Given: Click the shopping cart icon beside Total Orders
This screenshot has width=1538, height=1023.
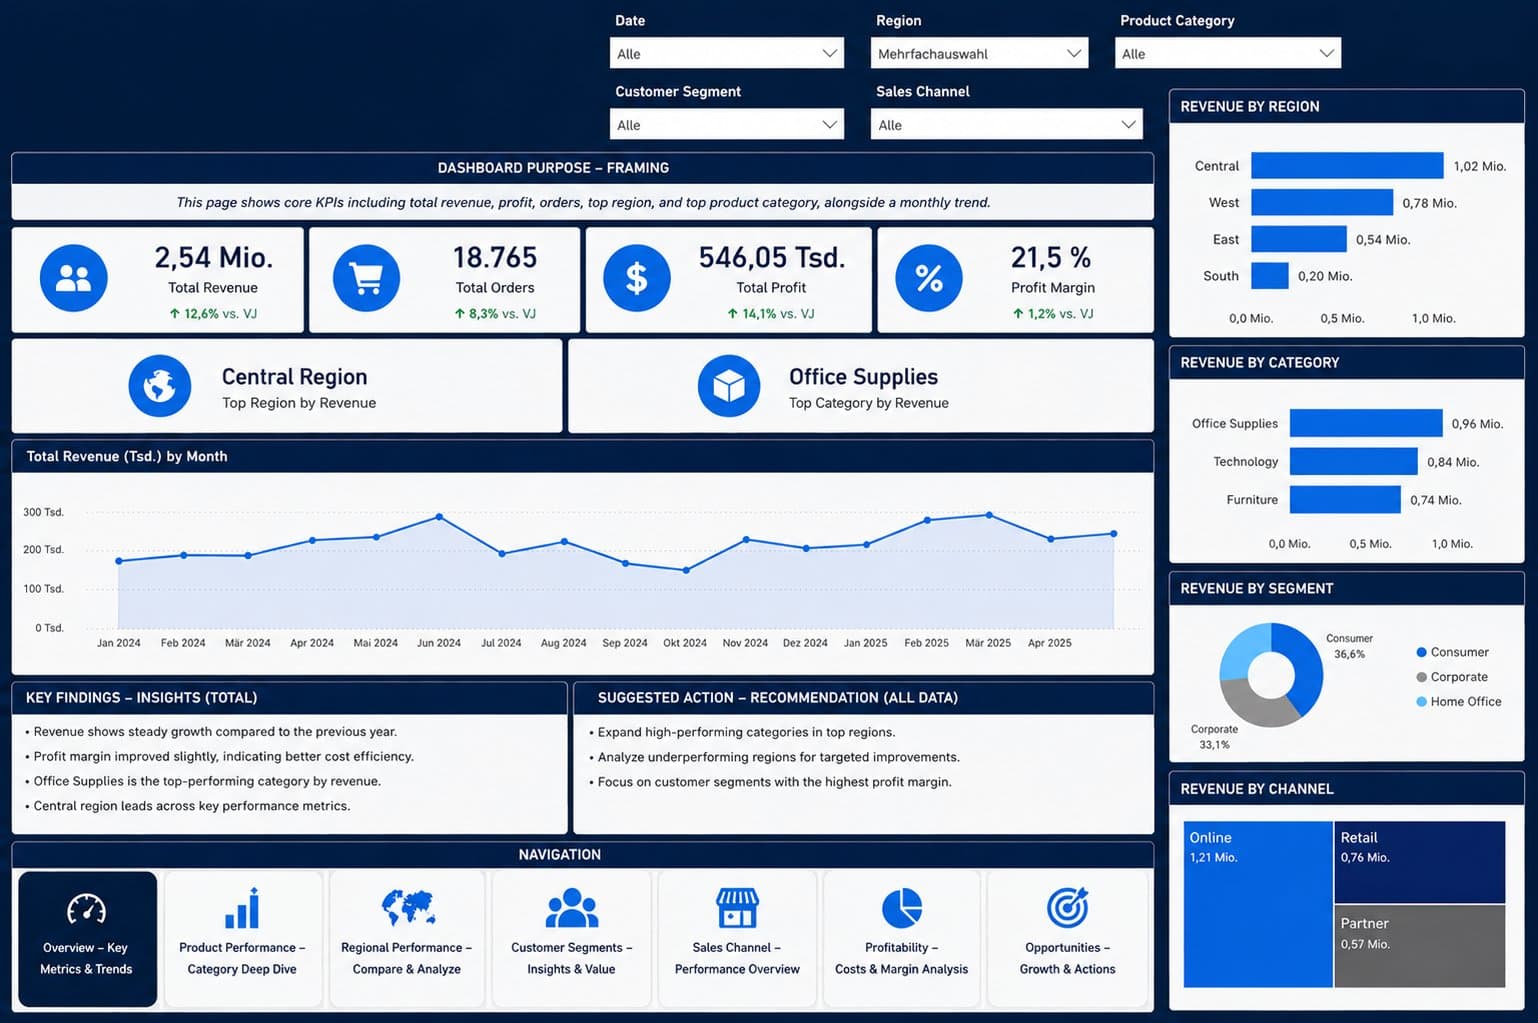Looking at the screenshot, I should (367, 278).
